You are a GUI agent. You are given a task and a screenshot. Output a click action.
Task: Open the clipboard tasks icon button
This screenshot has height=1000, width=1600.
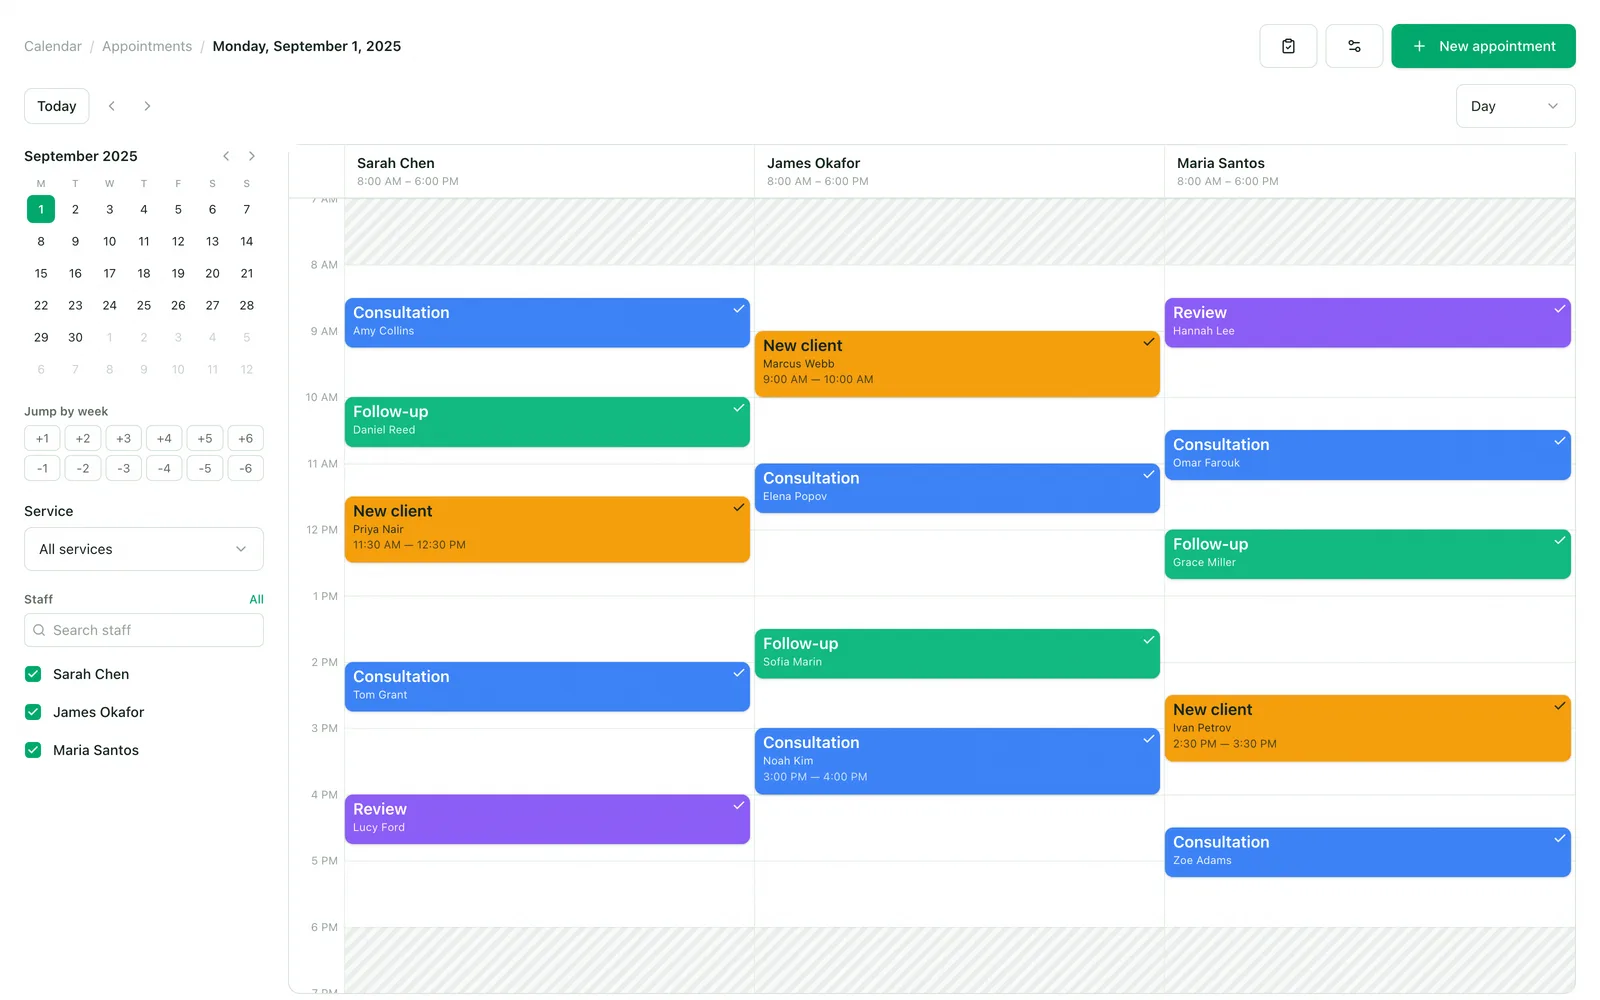pyautogui.click(x=1288, y=46)
